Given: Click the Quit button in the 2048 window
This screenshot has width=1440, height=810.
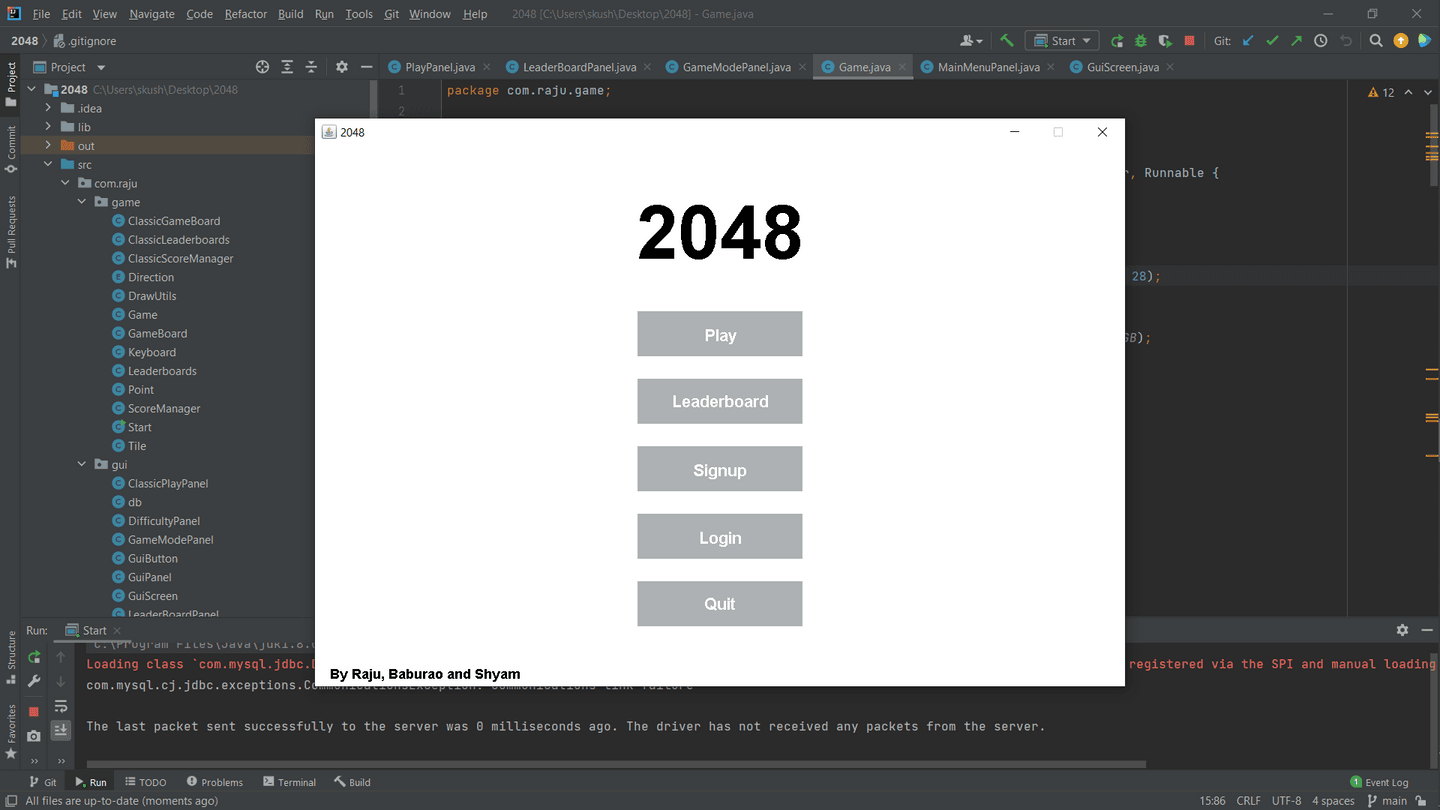Looking at the screenshot, I should [x=720, y=604].
